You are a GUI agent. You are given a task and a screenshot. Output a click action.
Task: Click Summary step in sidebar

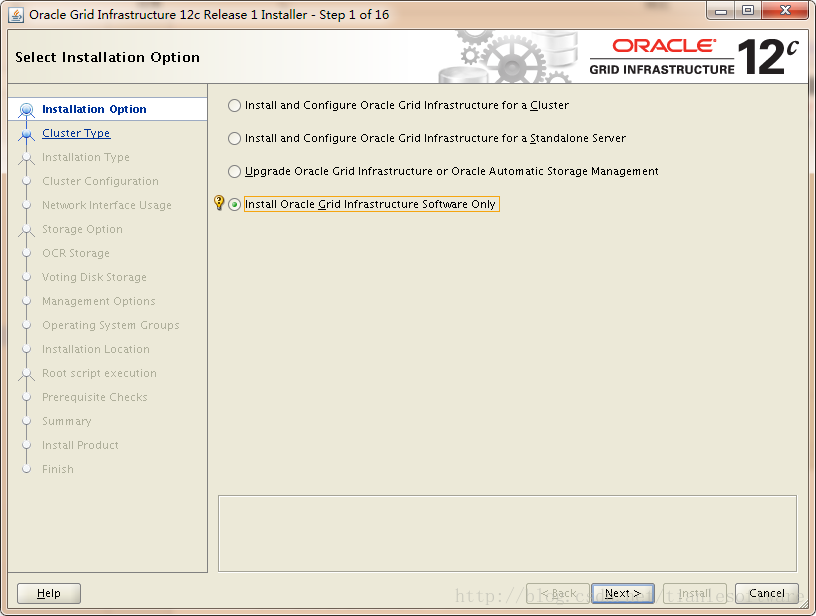[x=67, y=421]
